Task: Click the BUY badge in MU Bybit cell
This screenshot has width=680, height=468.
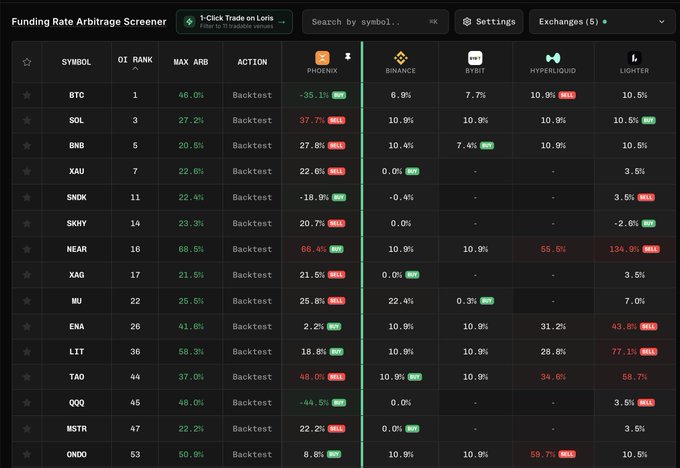Action: (x=487, y=301)
